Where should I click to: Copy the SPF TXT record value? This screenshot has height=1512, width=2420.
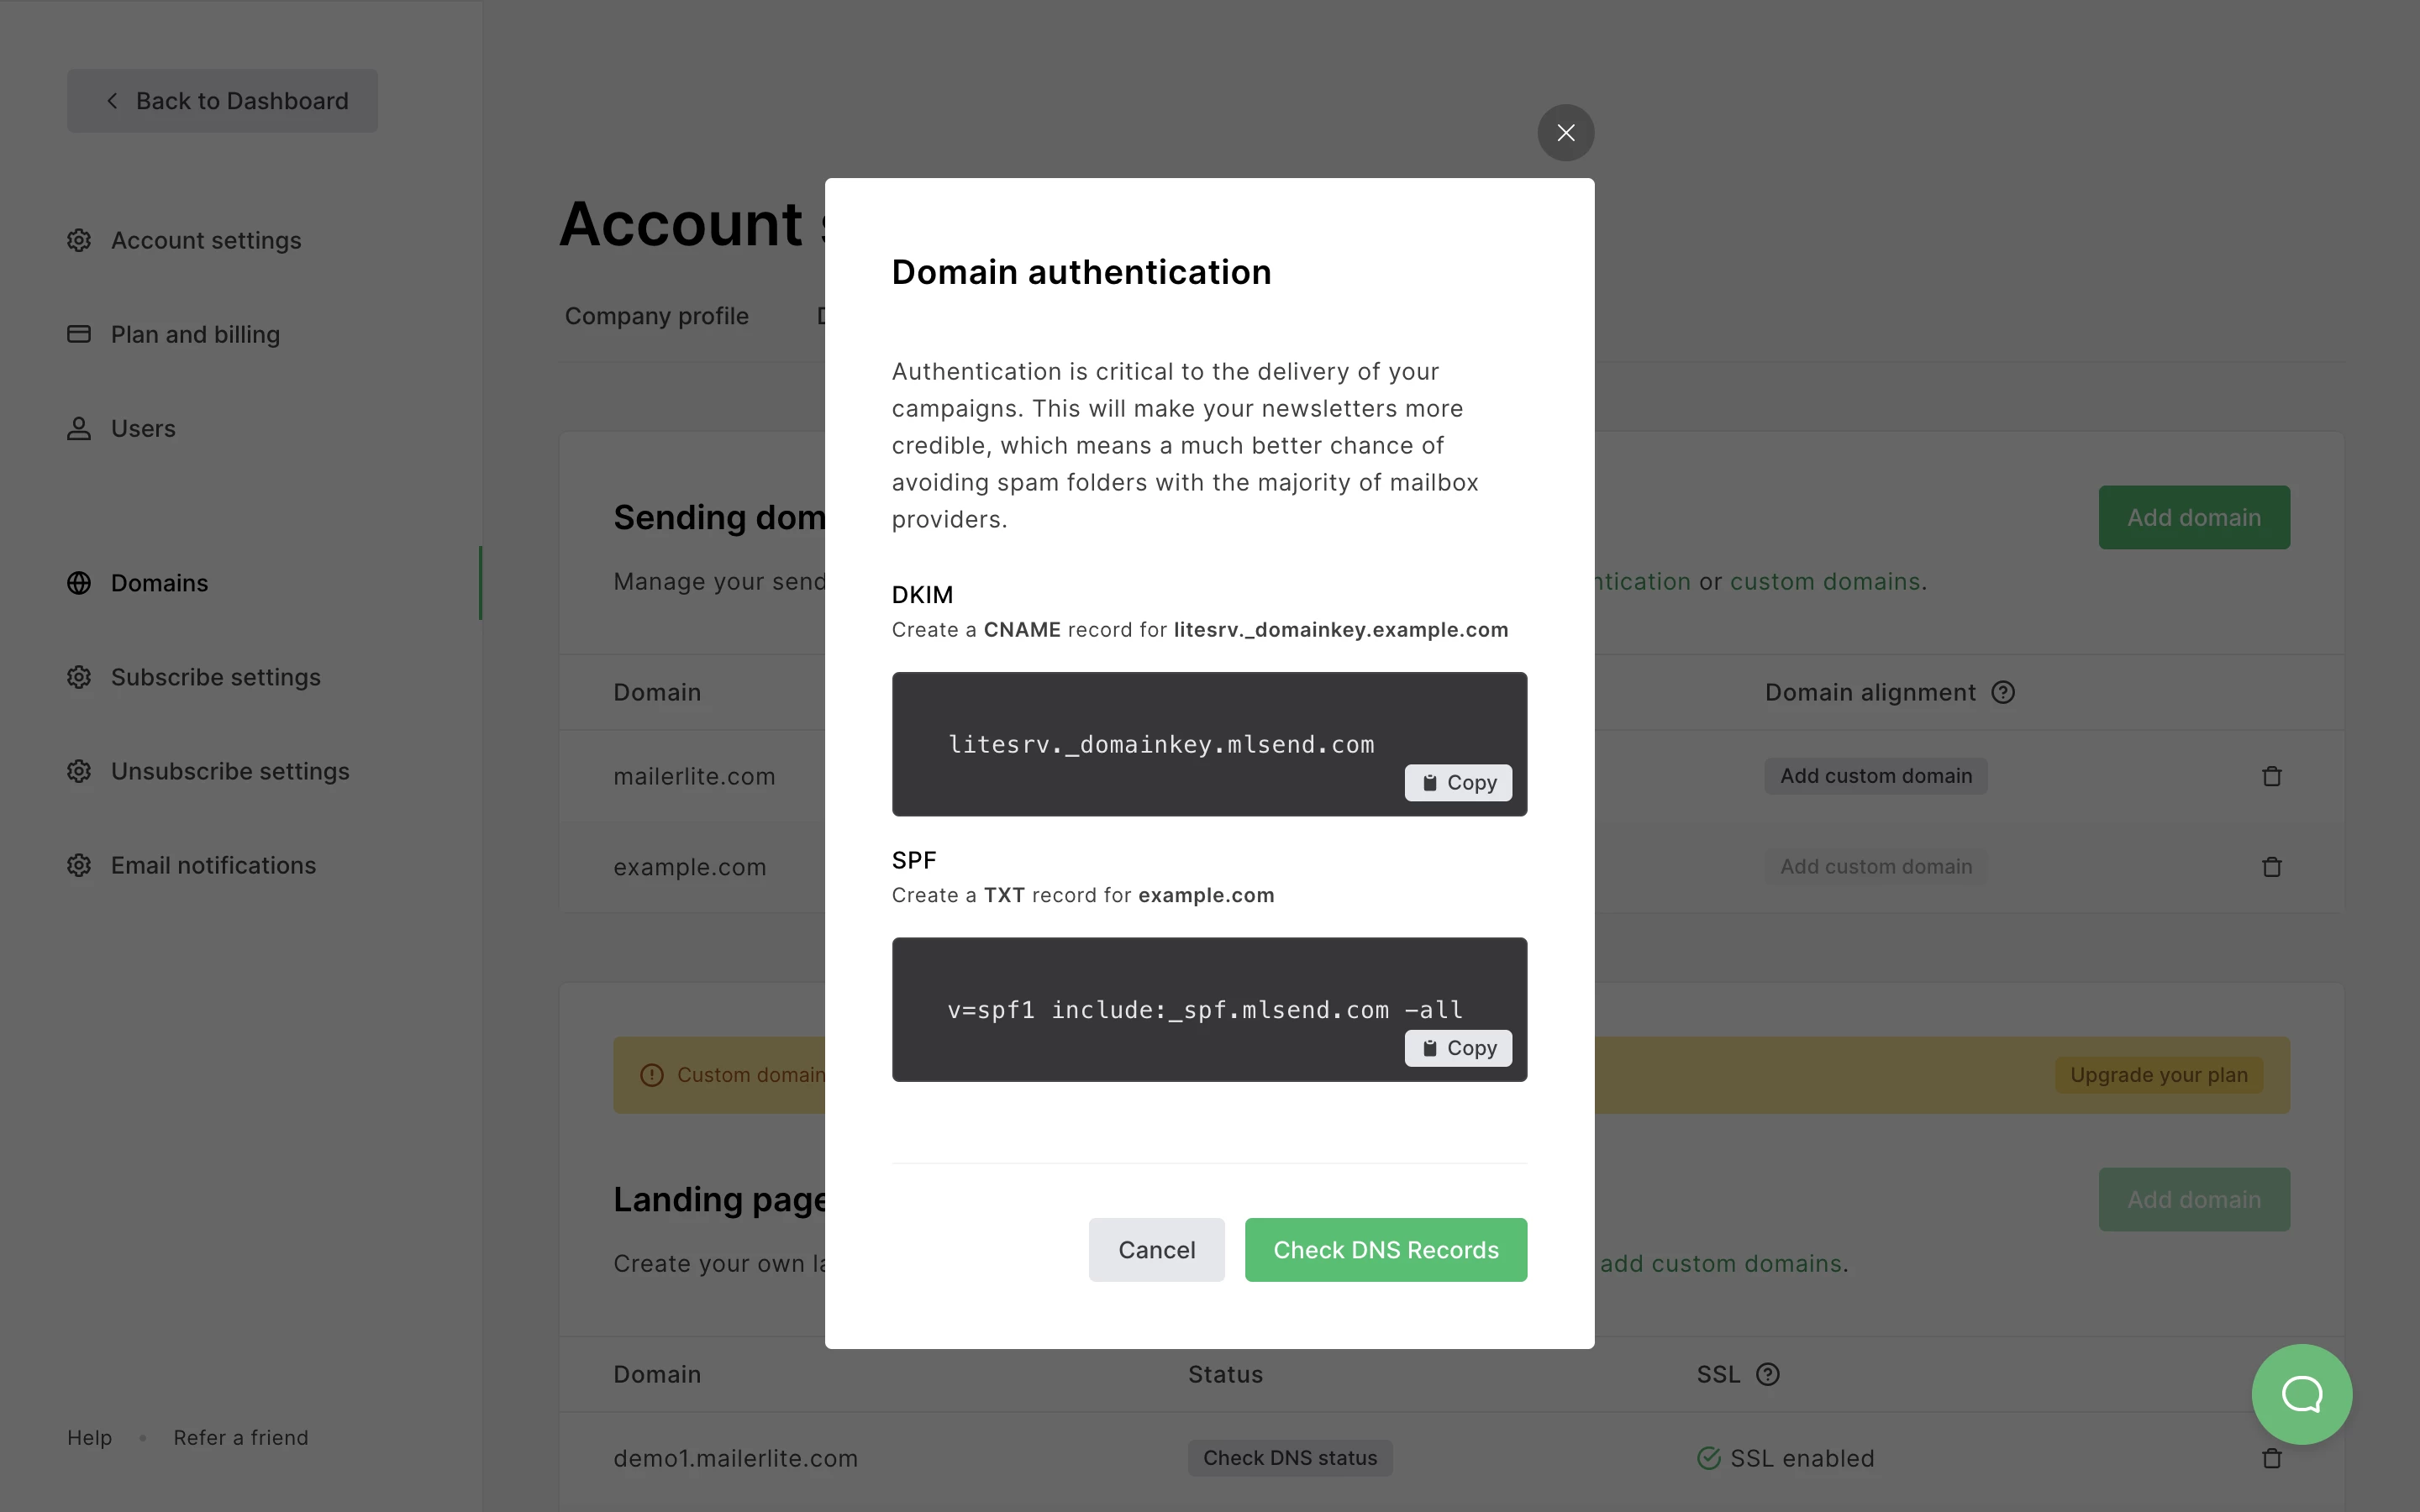point(1458,1048)
